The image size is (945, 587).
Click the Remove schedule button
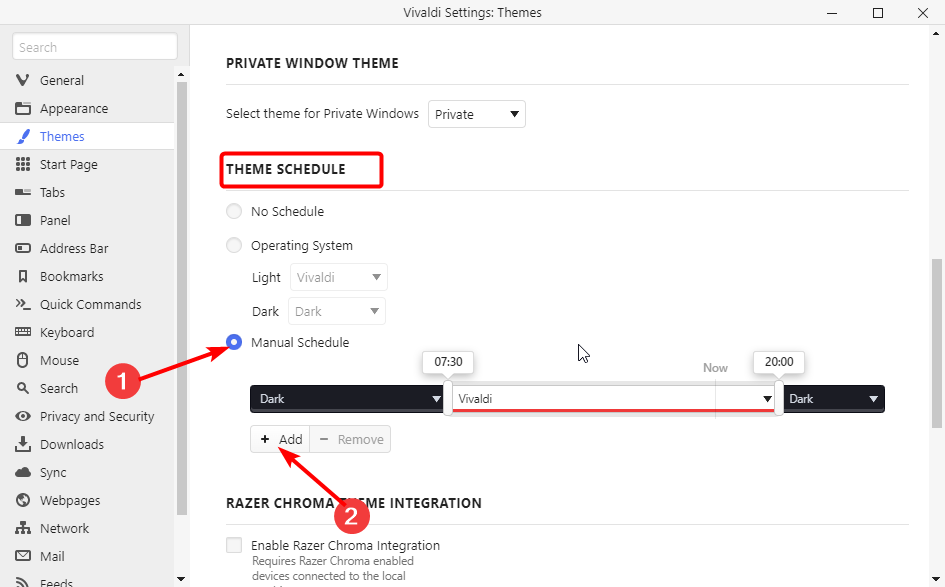(350, 439)
